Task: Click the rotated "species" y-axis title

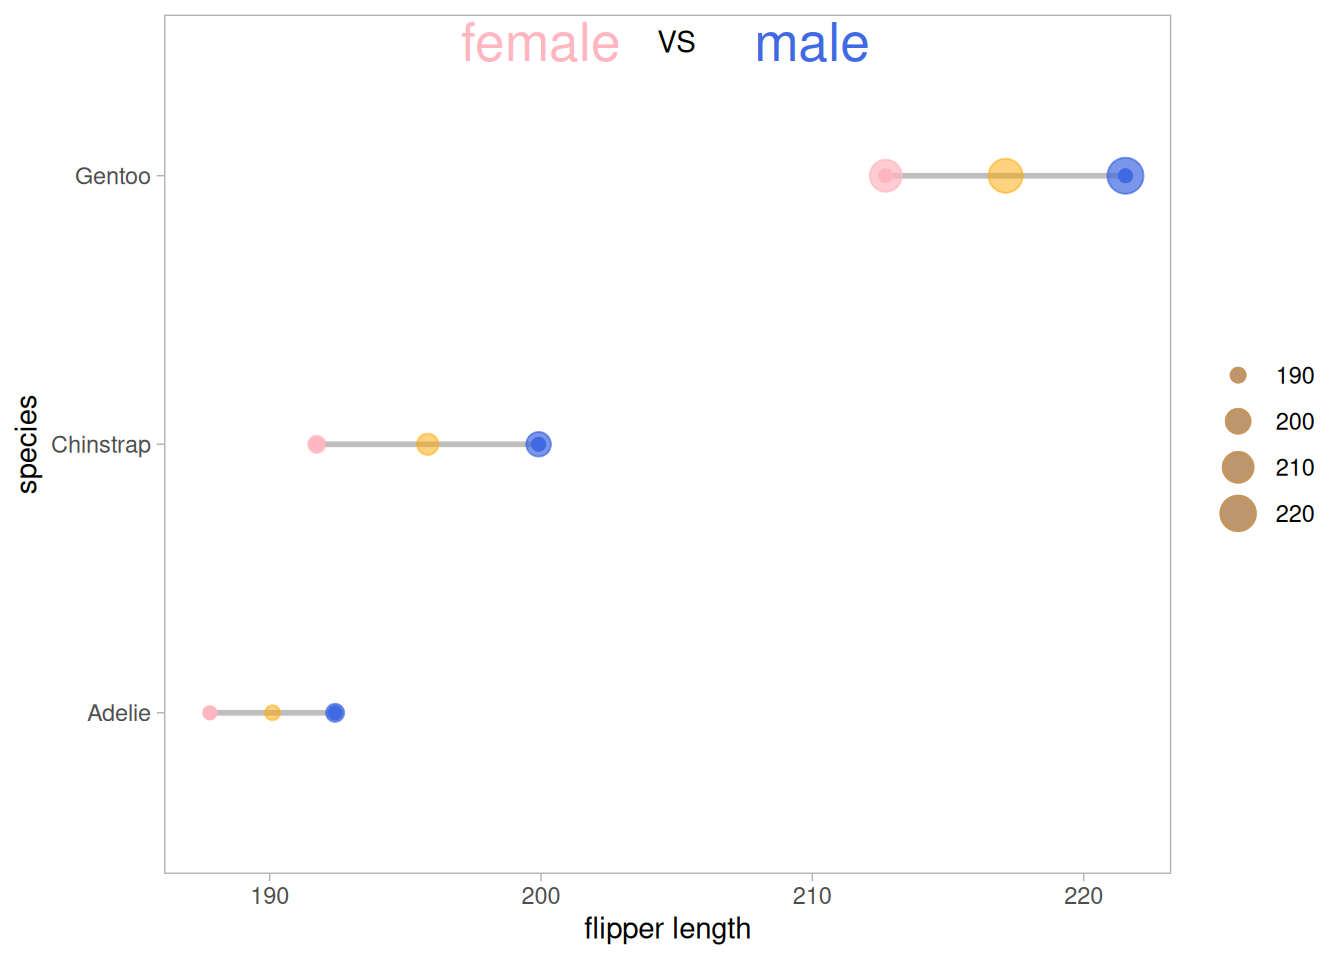Action: (x=28, y=444)
